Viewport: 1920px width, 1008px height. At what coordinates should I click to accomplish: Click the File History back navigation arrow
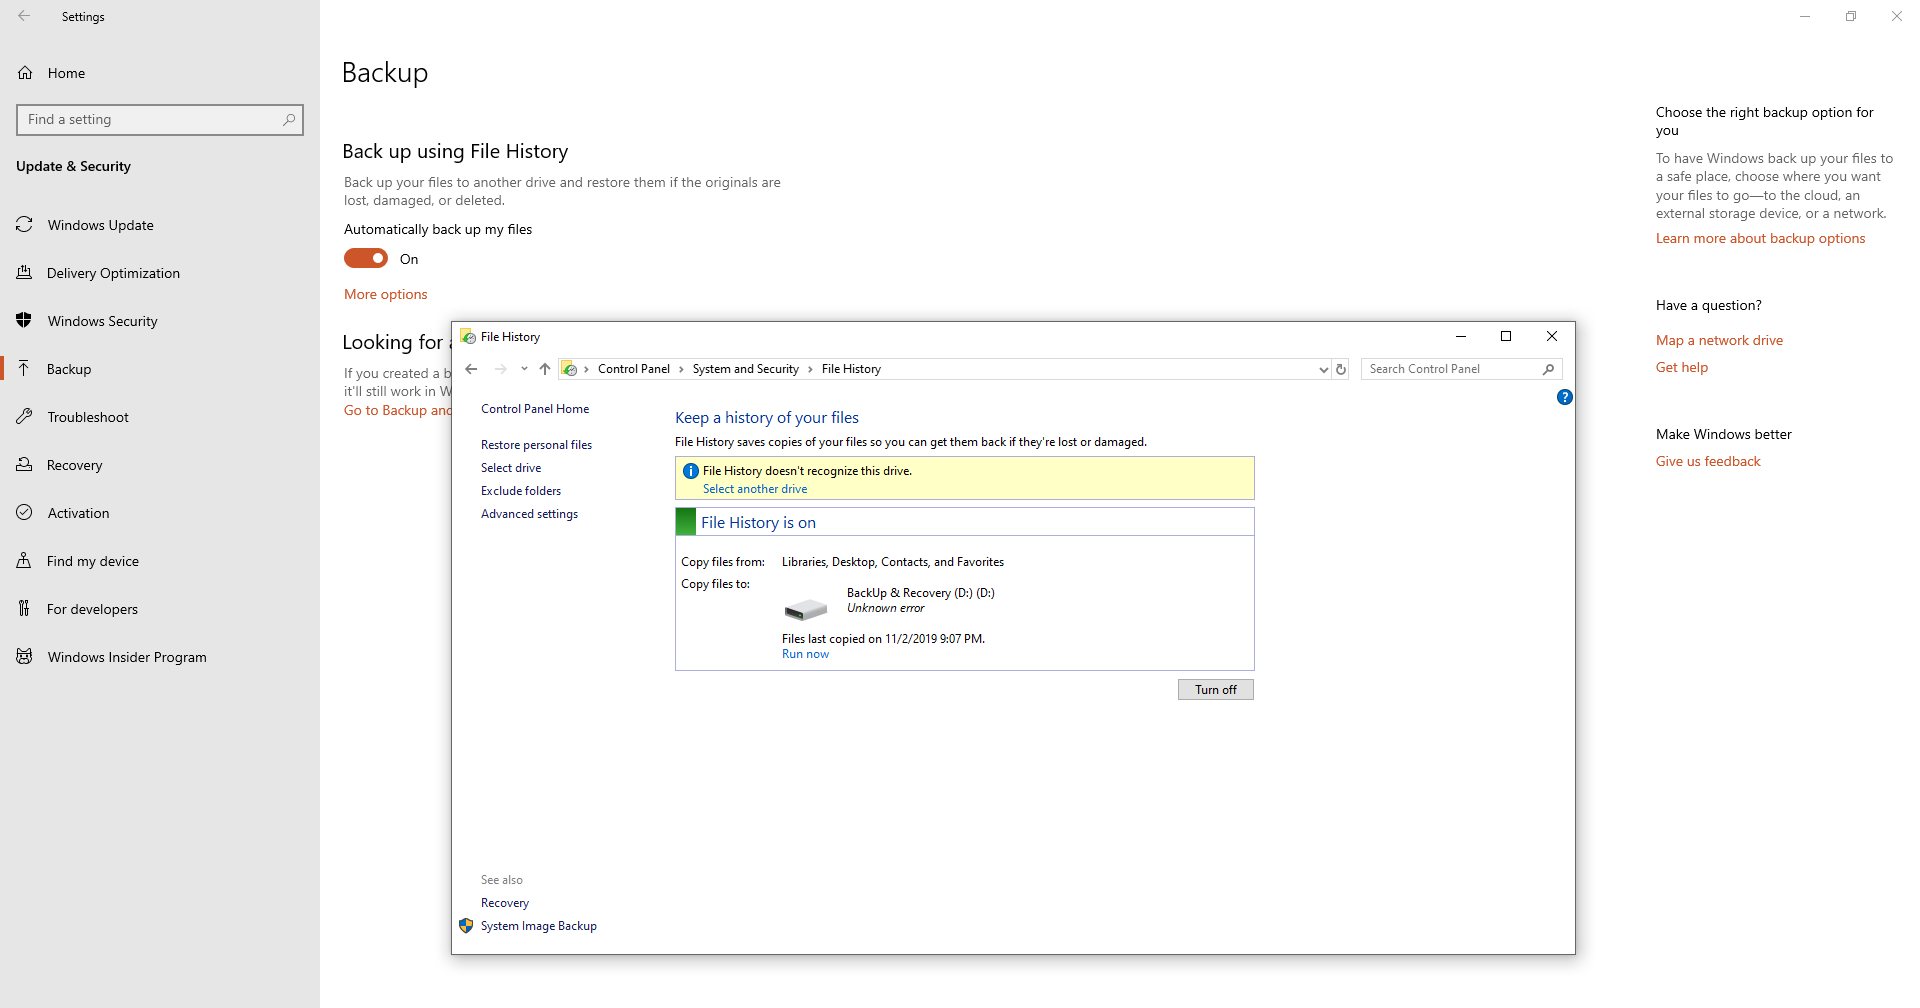[x=471, y=369]
